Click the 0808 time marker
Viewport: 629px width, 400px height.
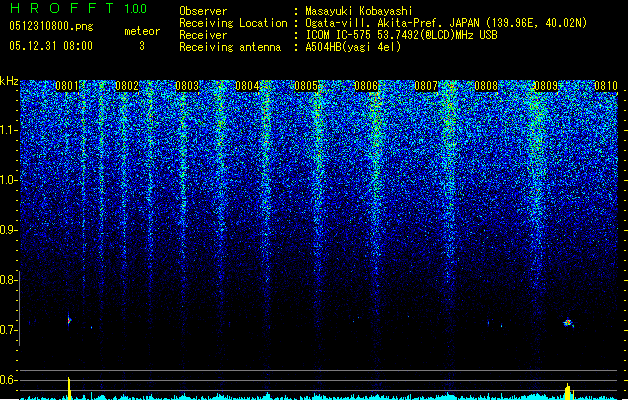(x=486, y=86)
